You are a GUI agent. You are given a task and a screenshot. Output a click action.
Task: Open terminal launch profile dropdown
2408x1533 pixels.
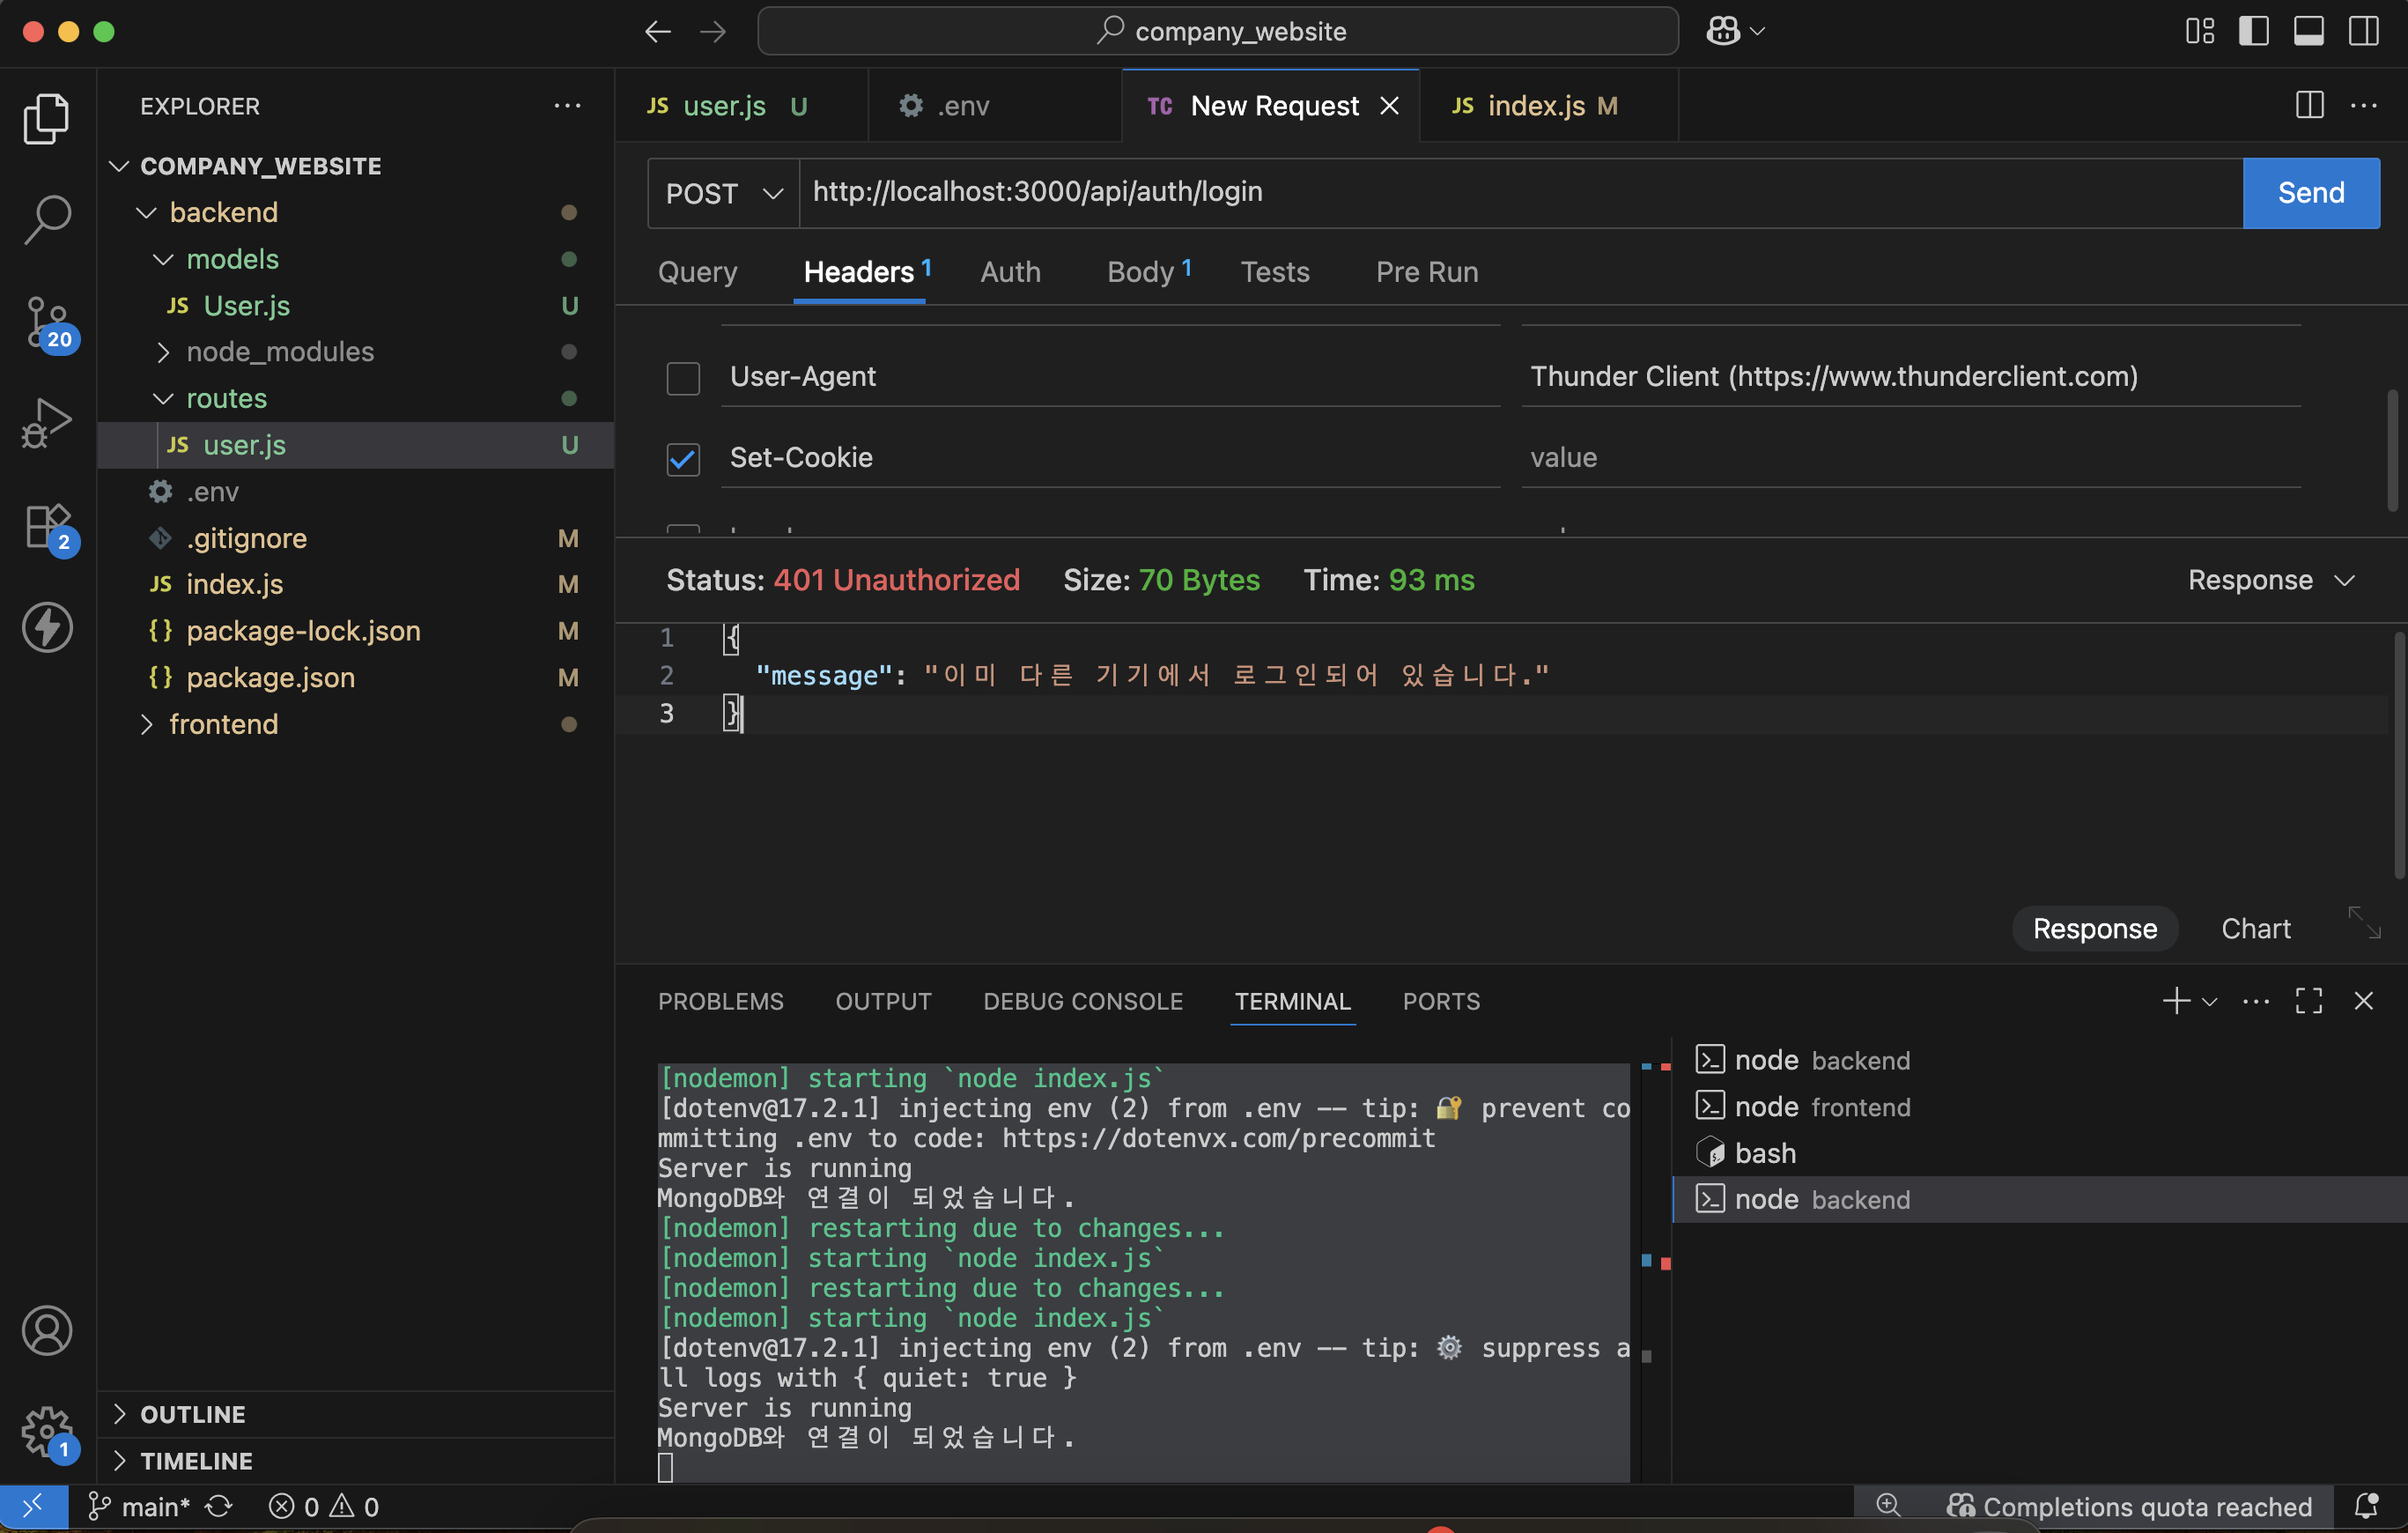point(2210,1001)
